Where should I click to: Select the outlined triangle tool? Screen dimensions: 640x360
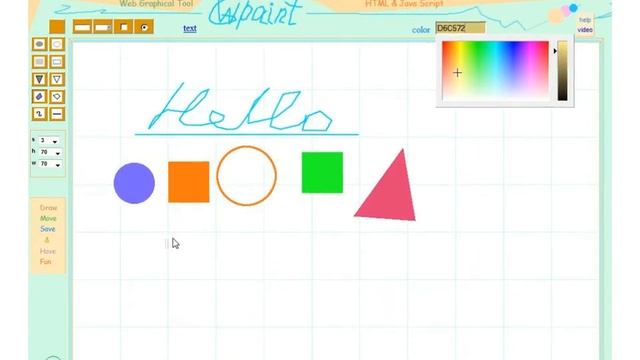point(57,79)
